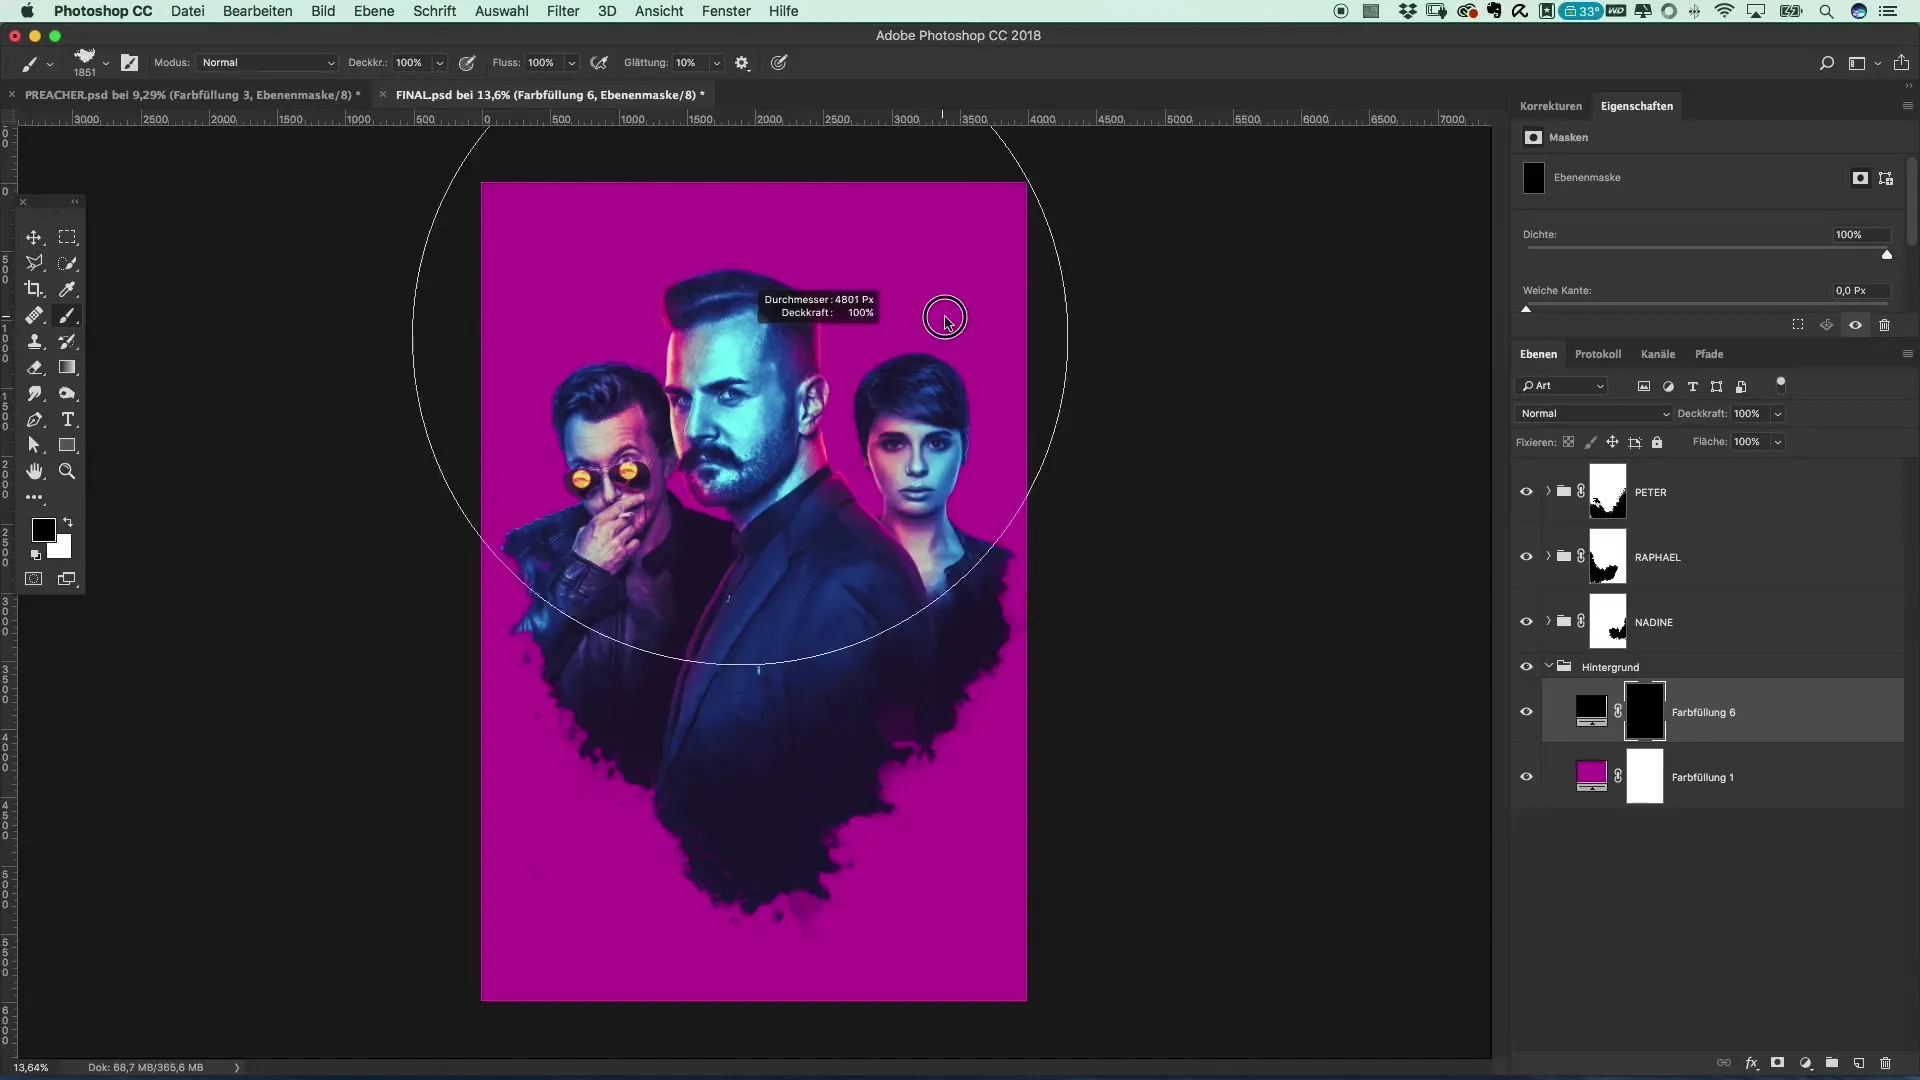1920x1080 pixels.
Task: Toggle RAPHAEL group visibility
Action: click(1526, 557)
